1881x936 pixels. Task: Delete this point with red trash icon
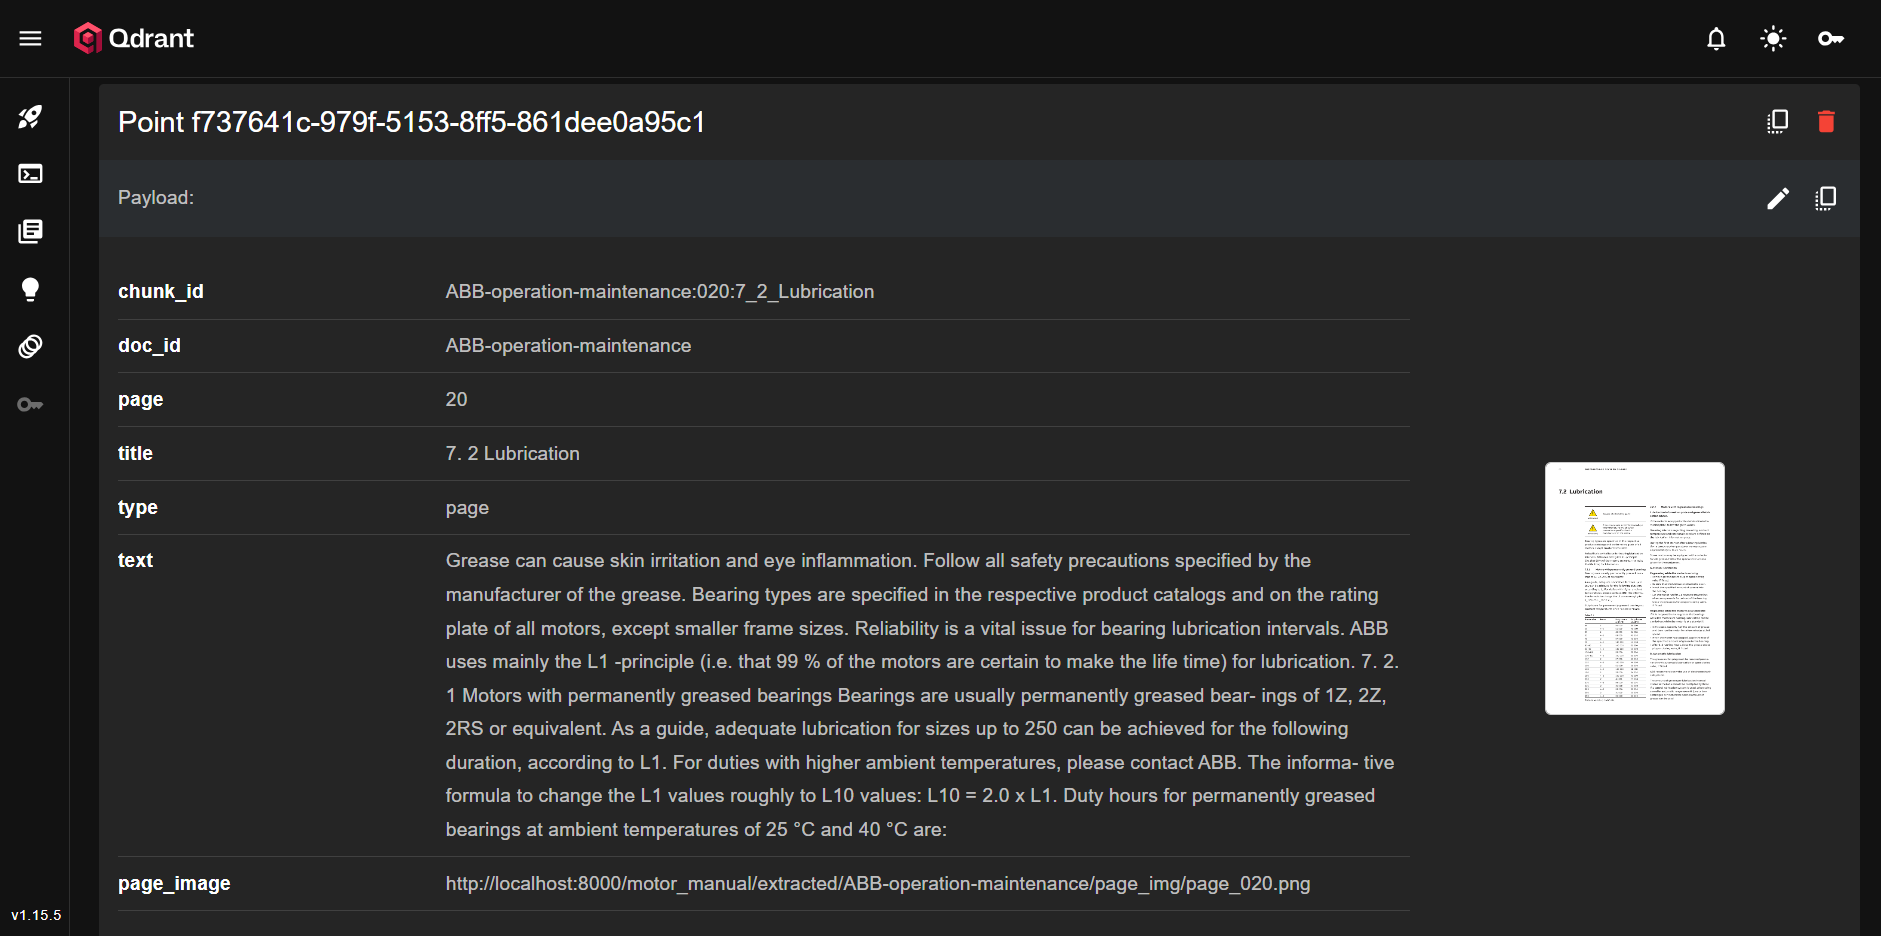click(1826, 122)
